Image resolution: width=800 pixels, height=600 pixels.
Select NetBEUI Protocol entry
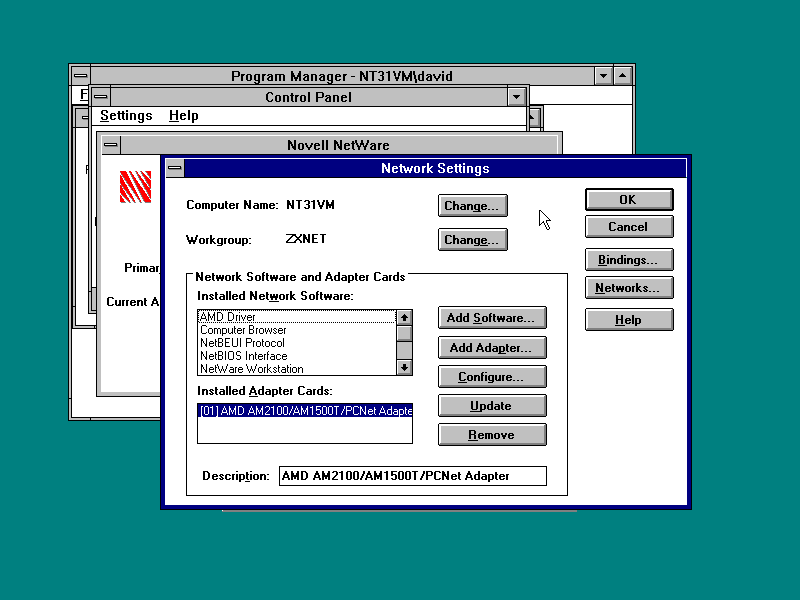point(297,343)
